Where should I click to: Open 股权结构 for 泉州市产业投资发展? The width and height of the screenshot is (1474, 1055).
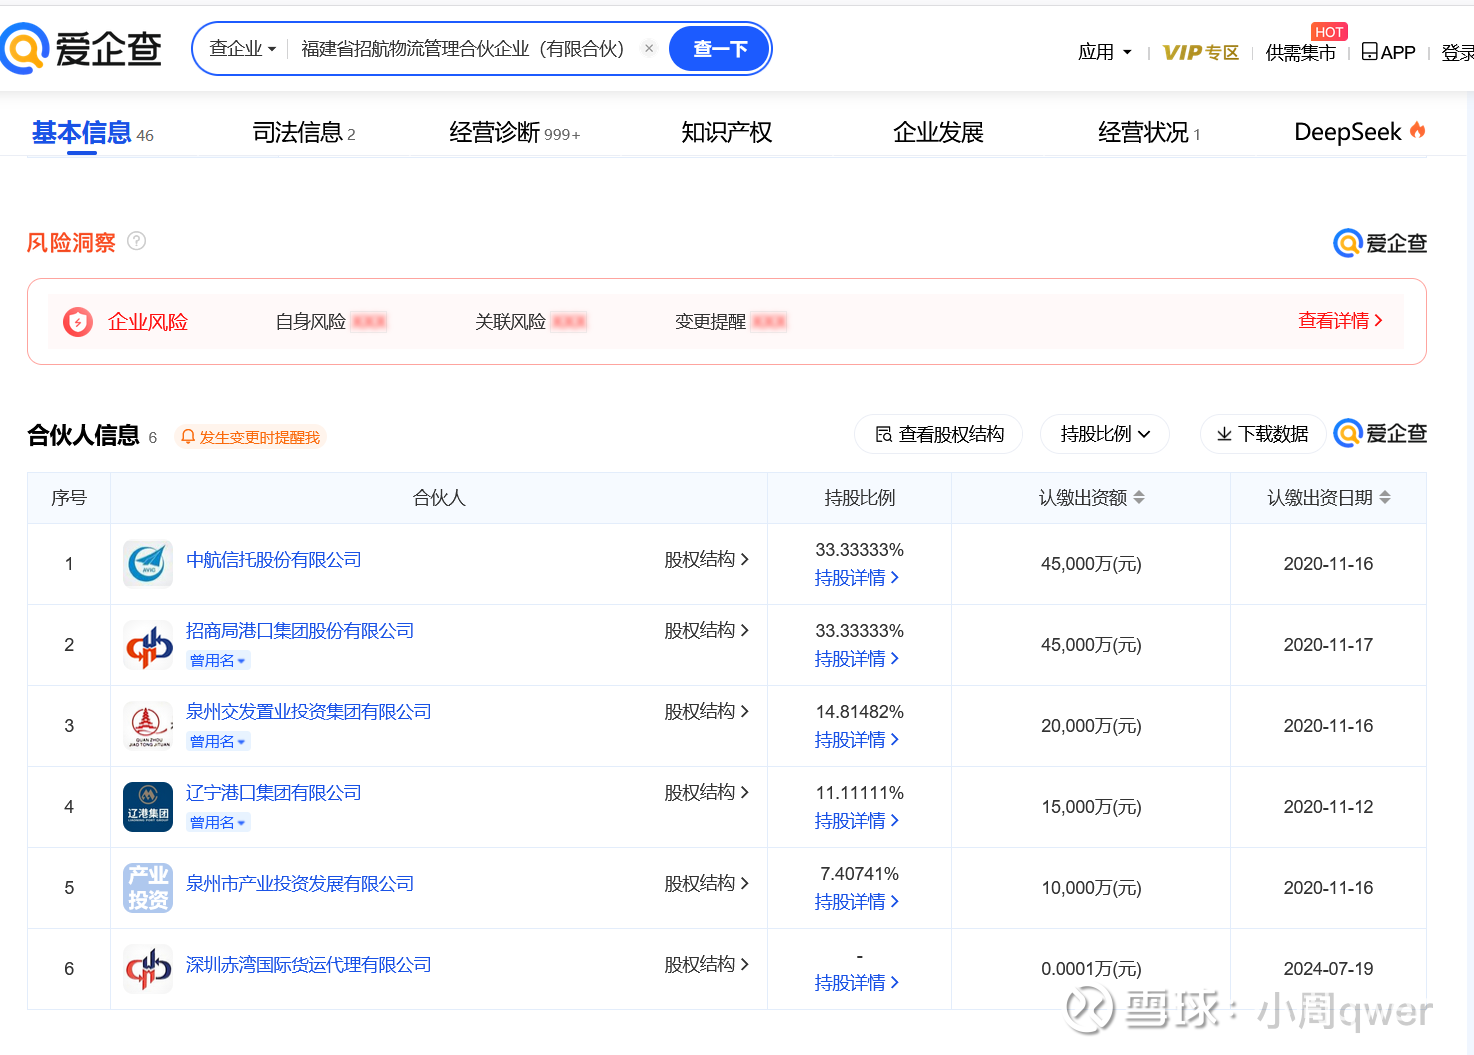pyautogui.click(x=707, y=883)
